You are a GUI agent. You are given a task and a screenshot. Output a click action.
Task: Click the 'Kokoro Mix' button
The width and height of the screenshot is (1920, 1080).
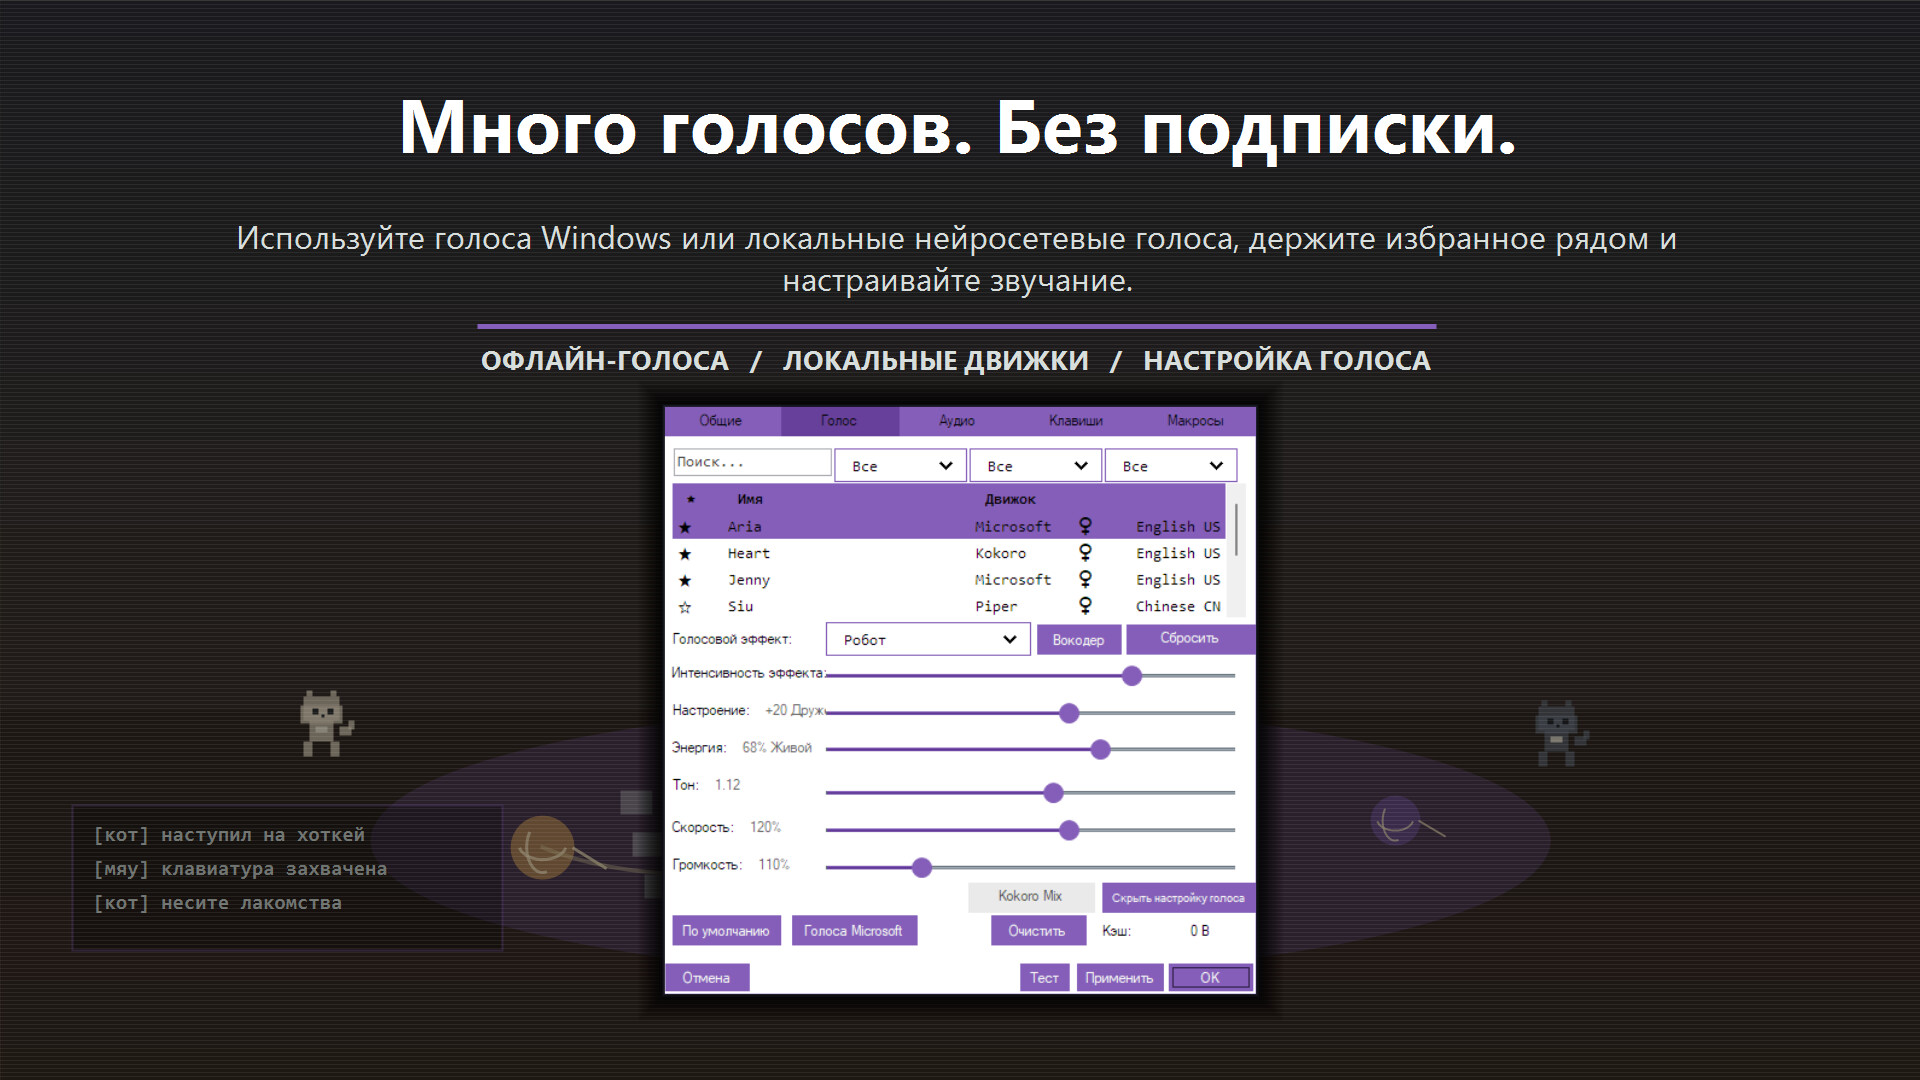pyautogui.click(x=1030, y=896)
